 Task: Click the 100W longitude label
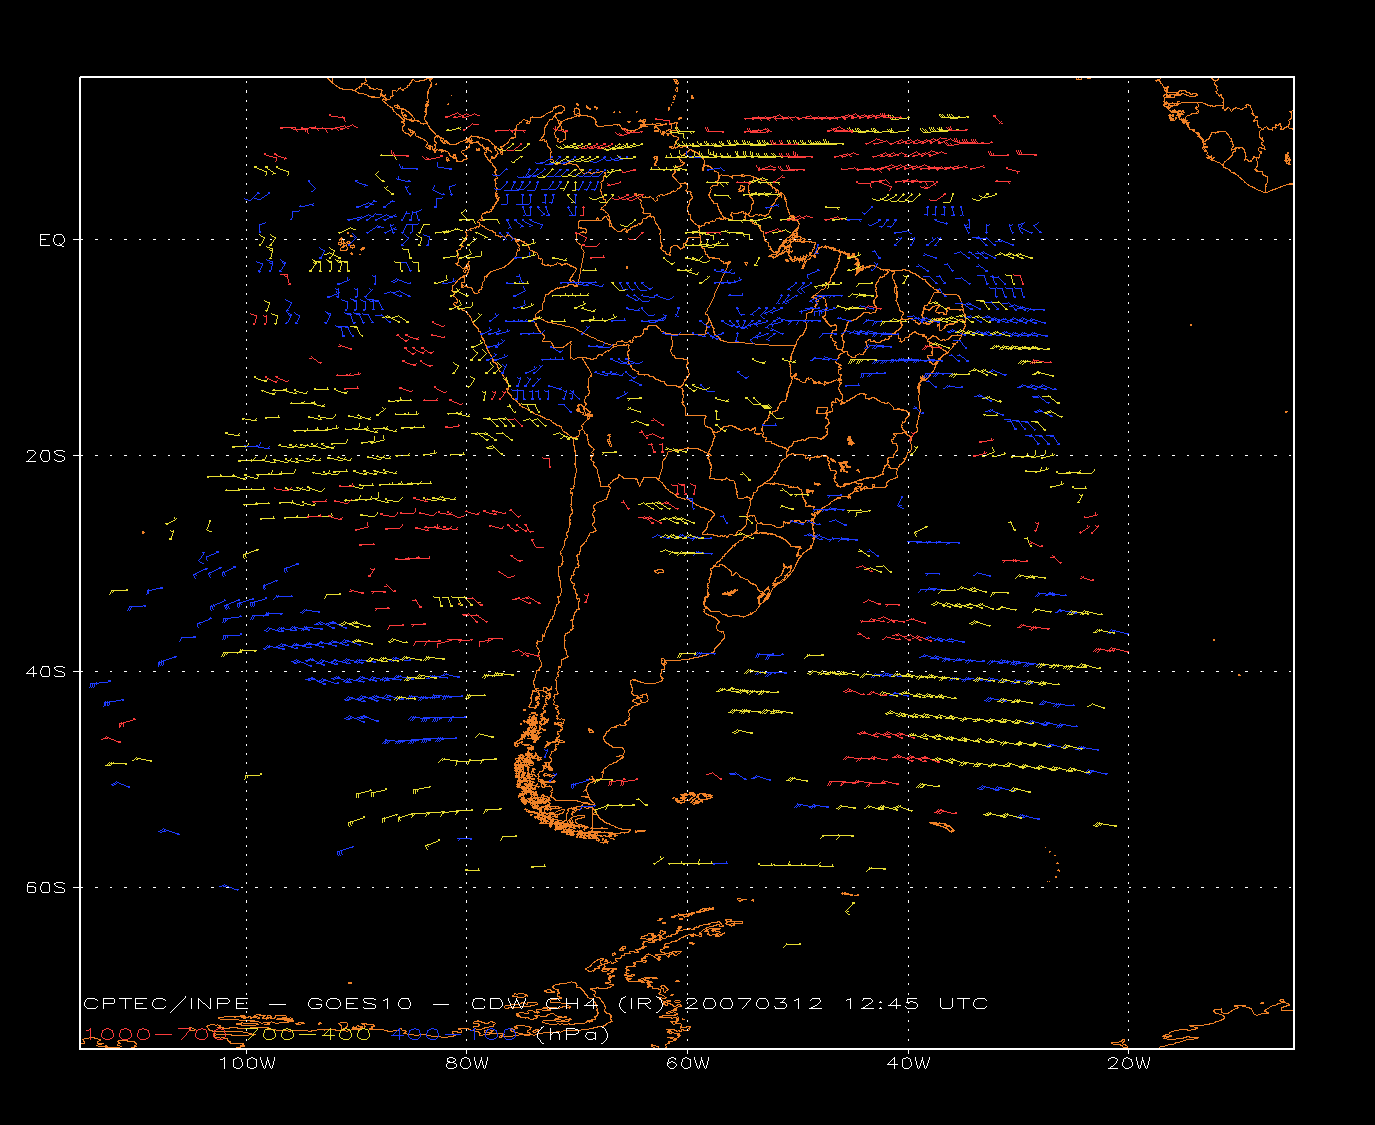pyautogui.click(x=247, y=1063)
